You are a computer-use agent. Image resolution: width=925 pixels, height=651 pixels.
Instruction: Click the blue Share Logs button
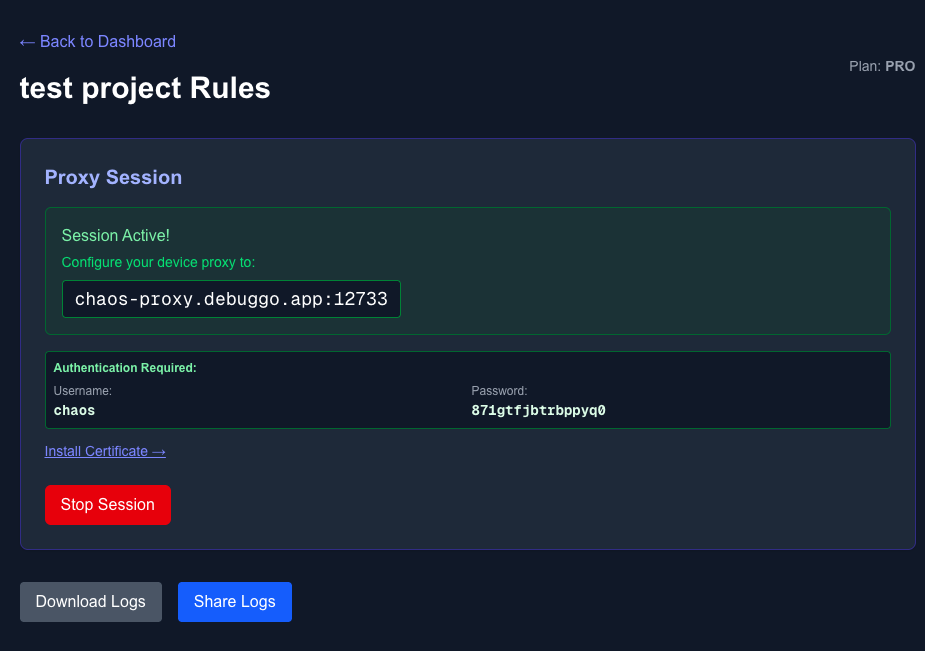pos(234,602)
